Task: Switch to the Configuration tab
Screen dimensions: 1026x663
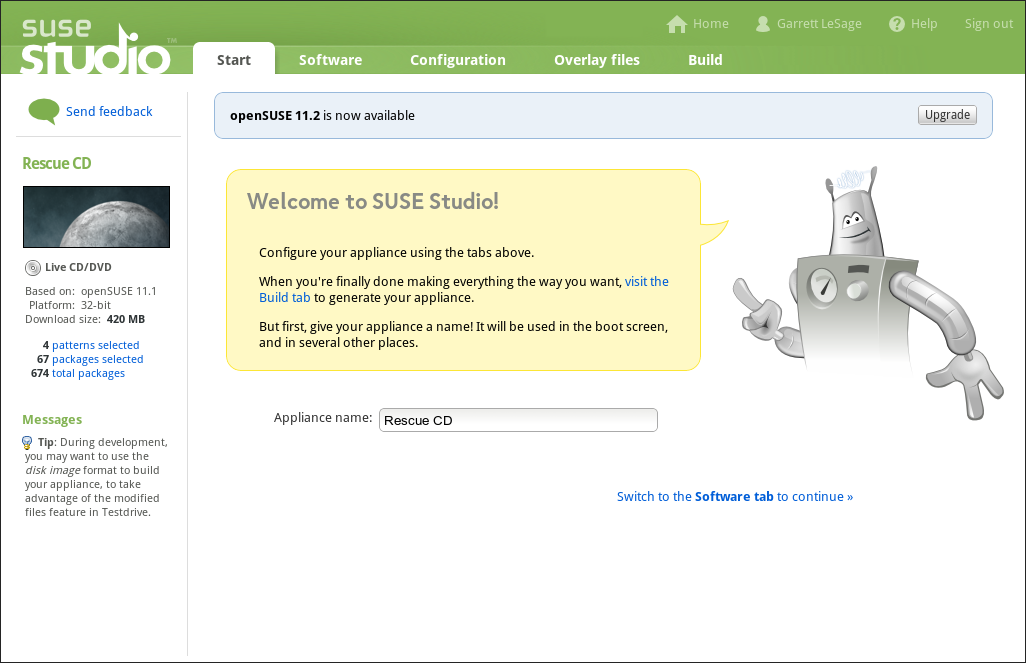Action: pos(458,60)
